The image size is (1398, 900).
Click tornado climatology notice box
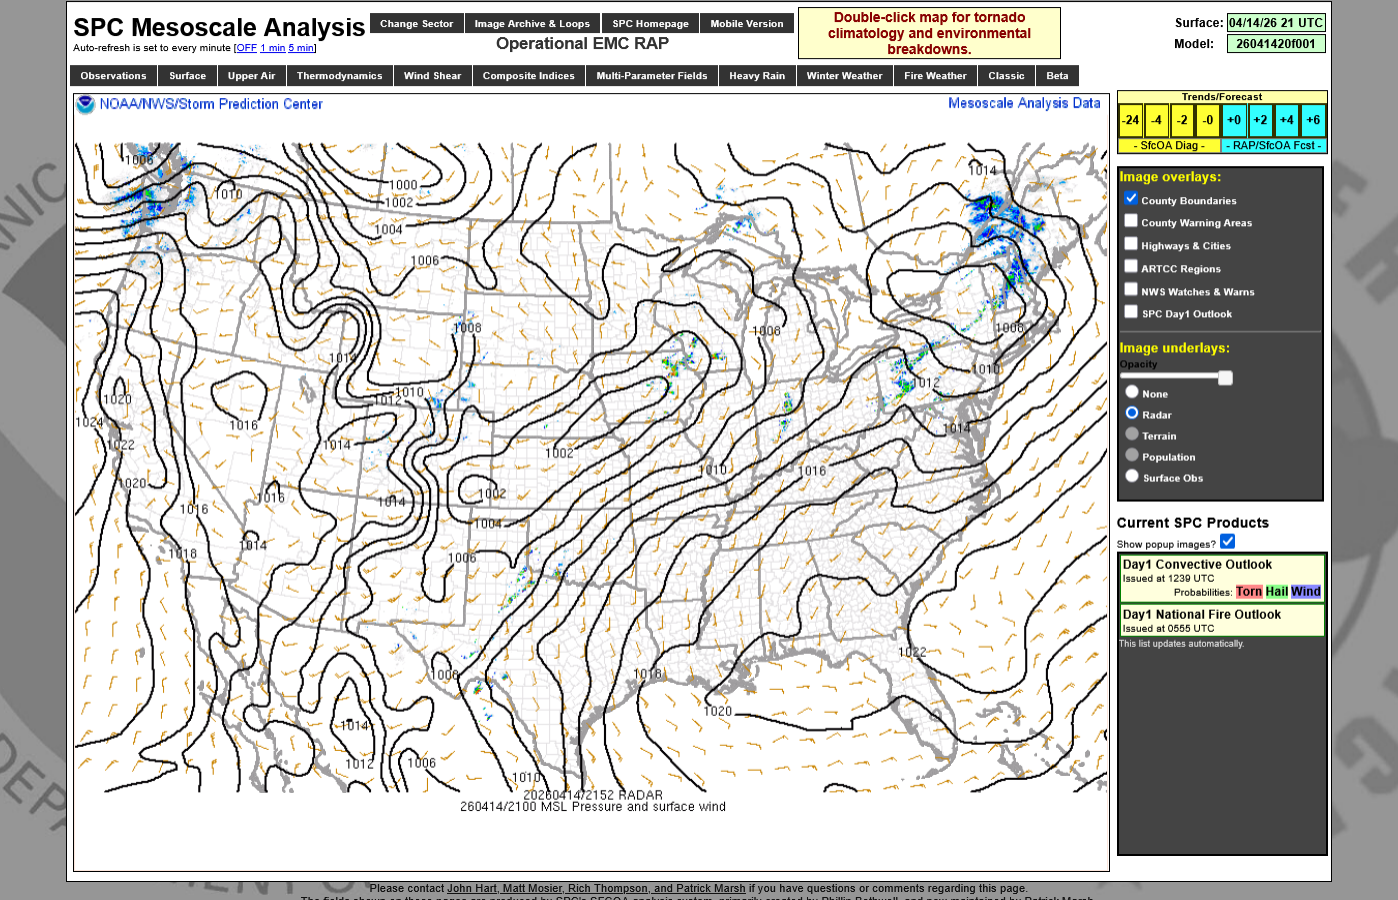[929, 33]
